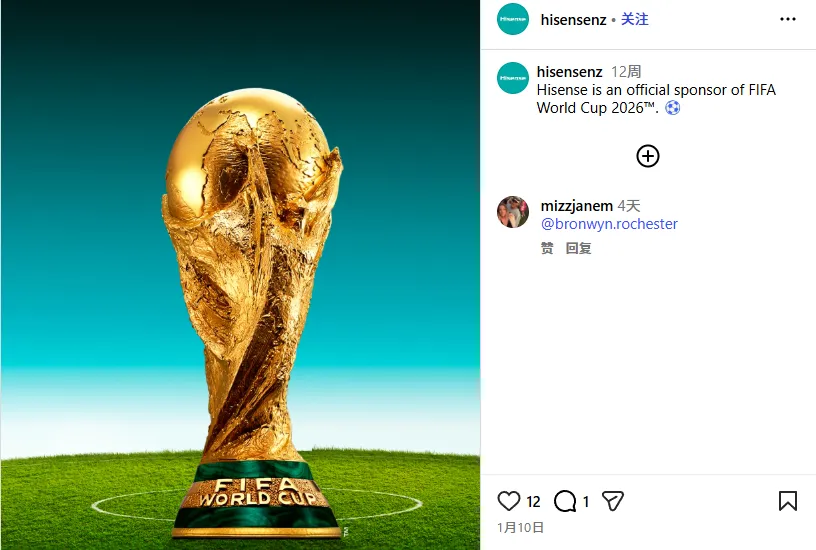View the list of 12 likes
The width and height of the screenshot is (816, 550).
pyautogui.click(x=533, y=502)
